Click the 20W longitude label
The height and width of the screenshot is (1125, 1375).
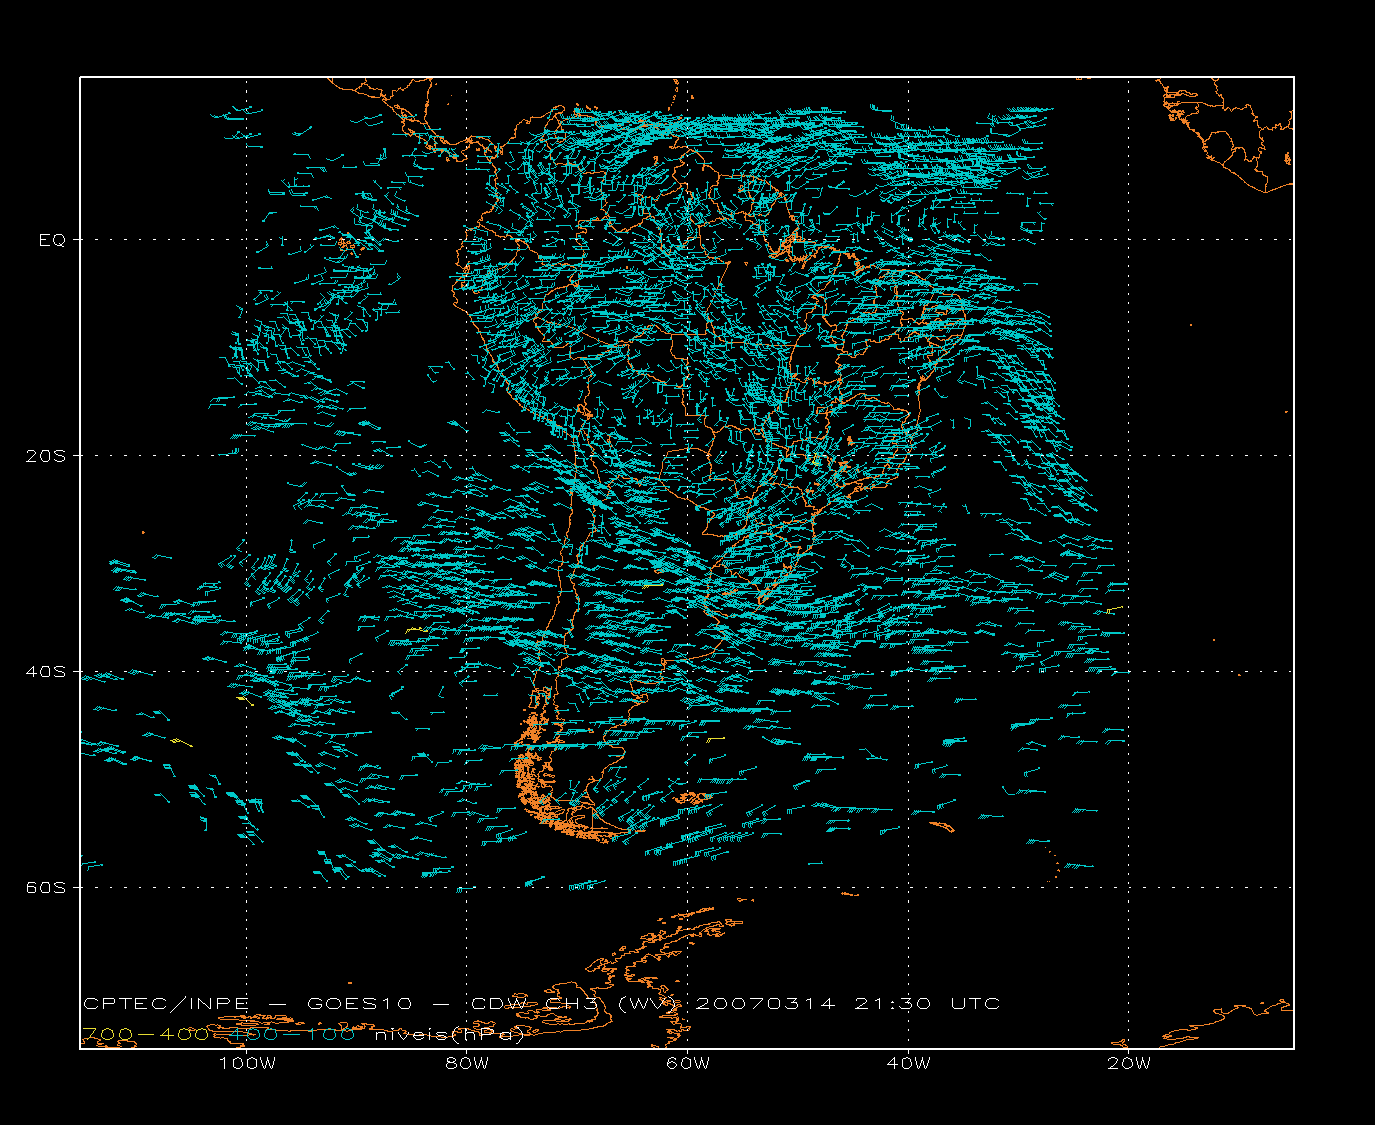(x=1129, y=1063)
